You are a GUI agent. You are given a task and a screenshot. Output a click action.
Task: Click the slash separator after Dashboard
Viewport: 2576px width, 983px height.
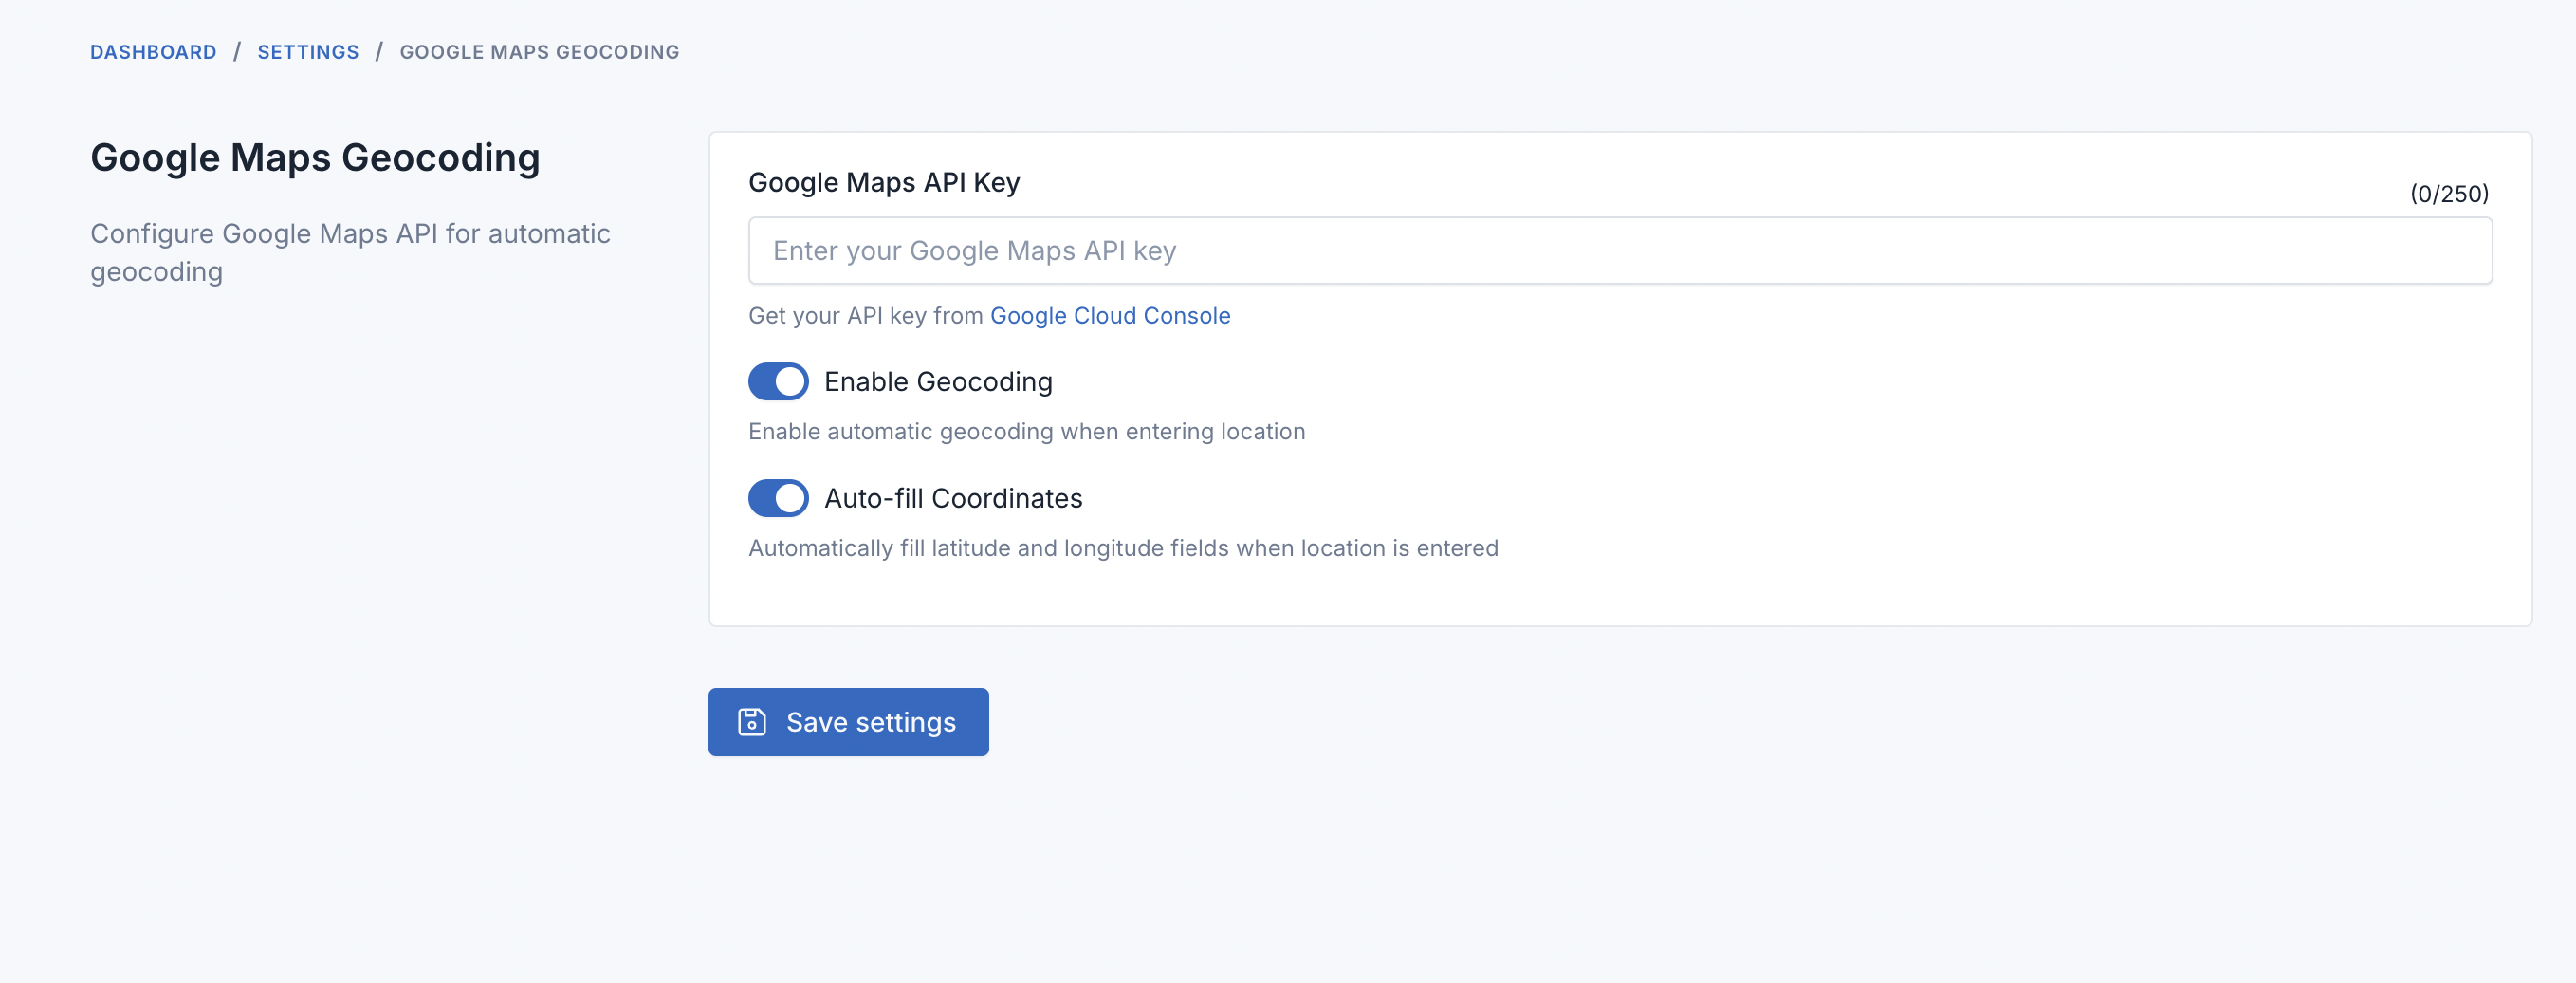[237, 52]
